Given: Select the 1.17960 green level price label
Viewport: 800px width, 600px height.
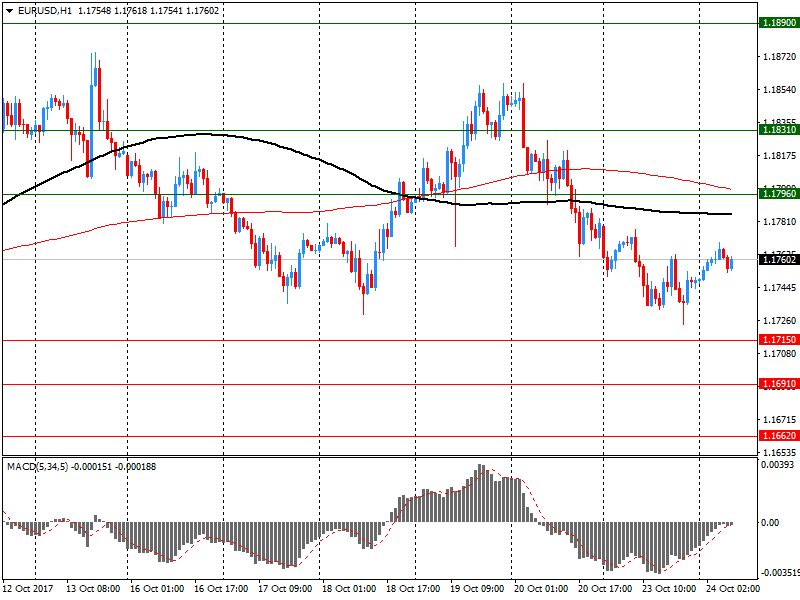Looking at the screenshot, I should (779, 194).
